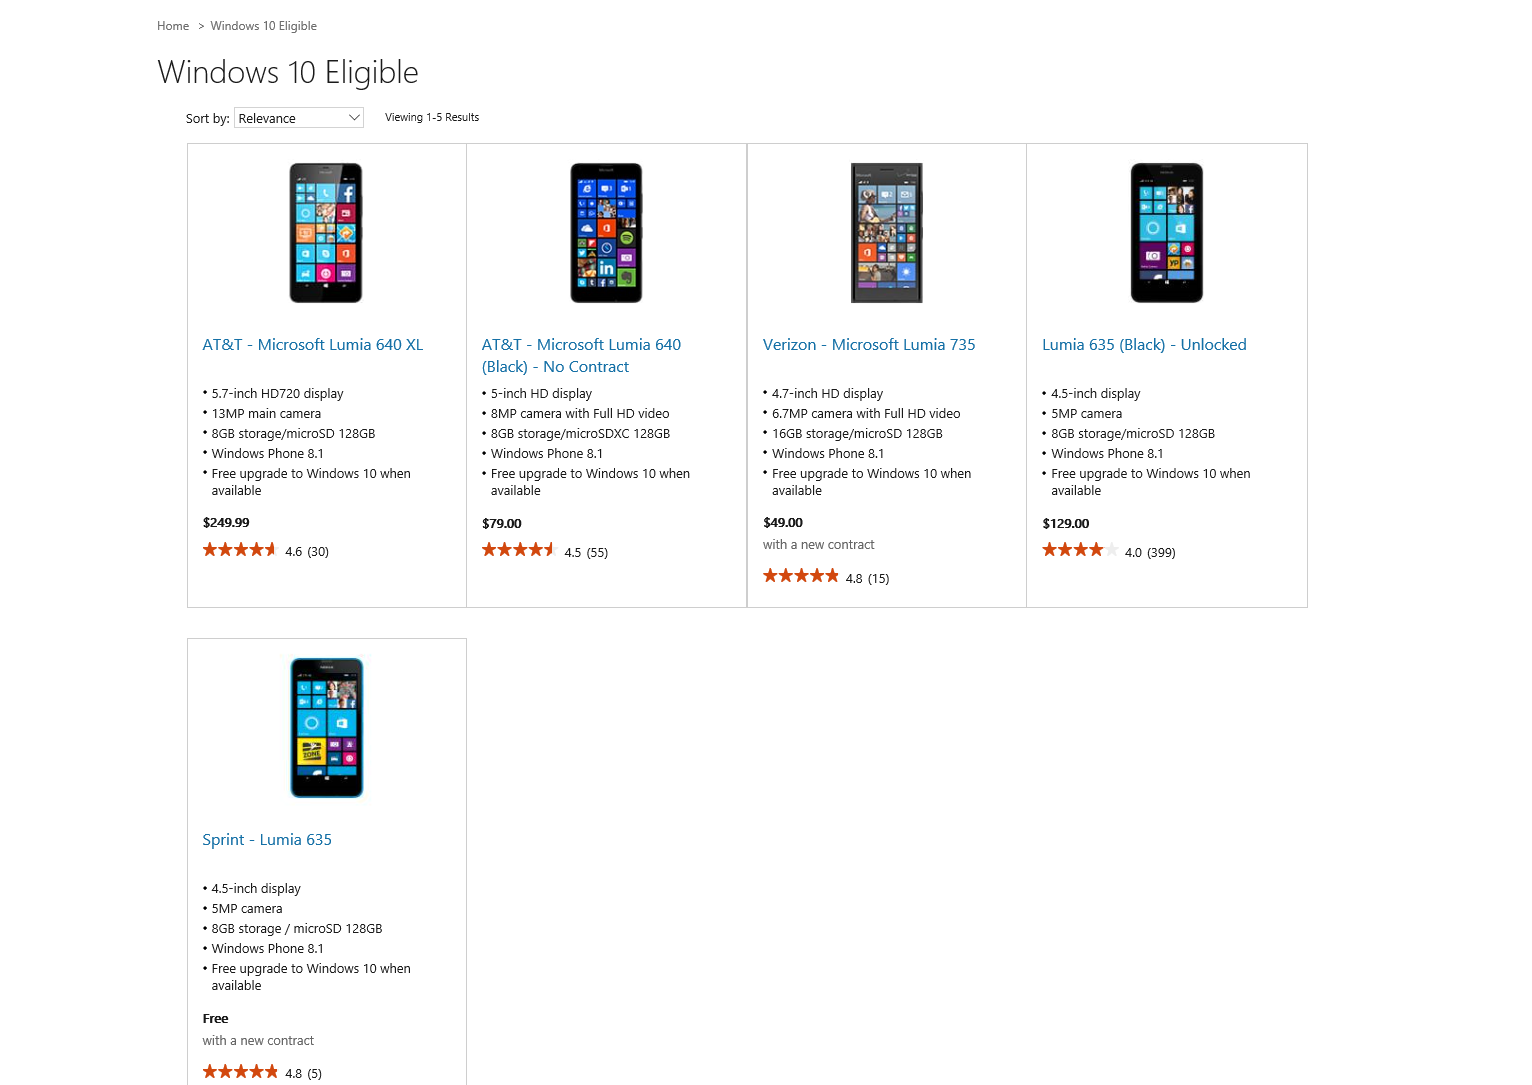Open Verizon - Microsoft Lumia 735 title

[x=869, y=345]
